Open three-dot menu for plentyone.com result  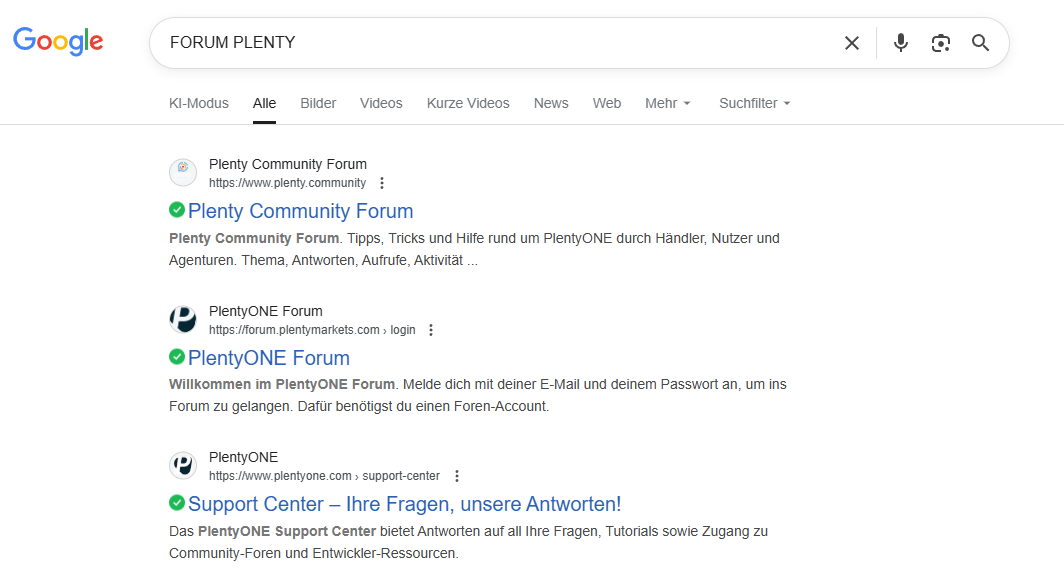point(457,476)
